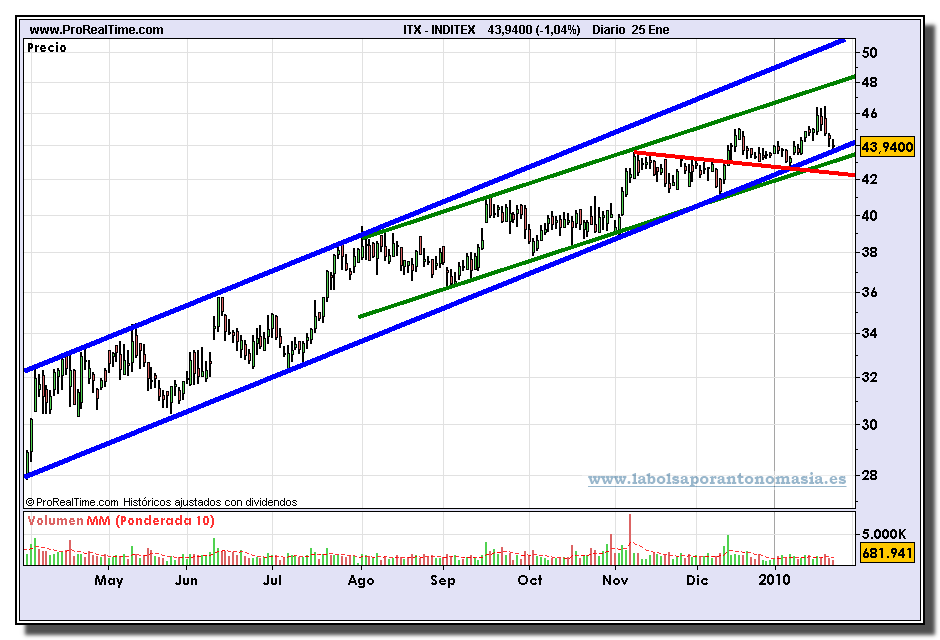
Task: Click the yellow 681.941 volume value tag
Action: [x=887, y=553]
